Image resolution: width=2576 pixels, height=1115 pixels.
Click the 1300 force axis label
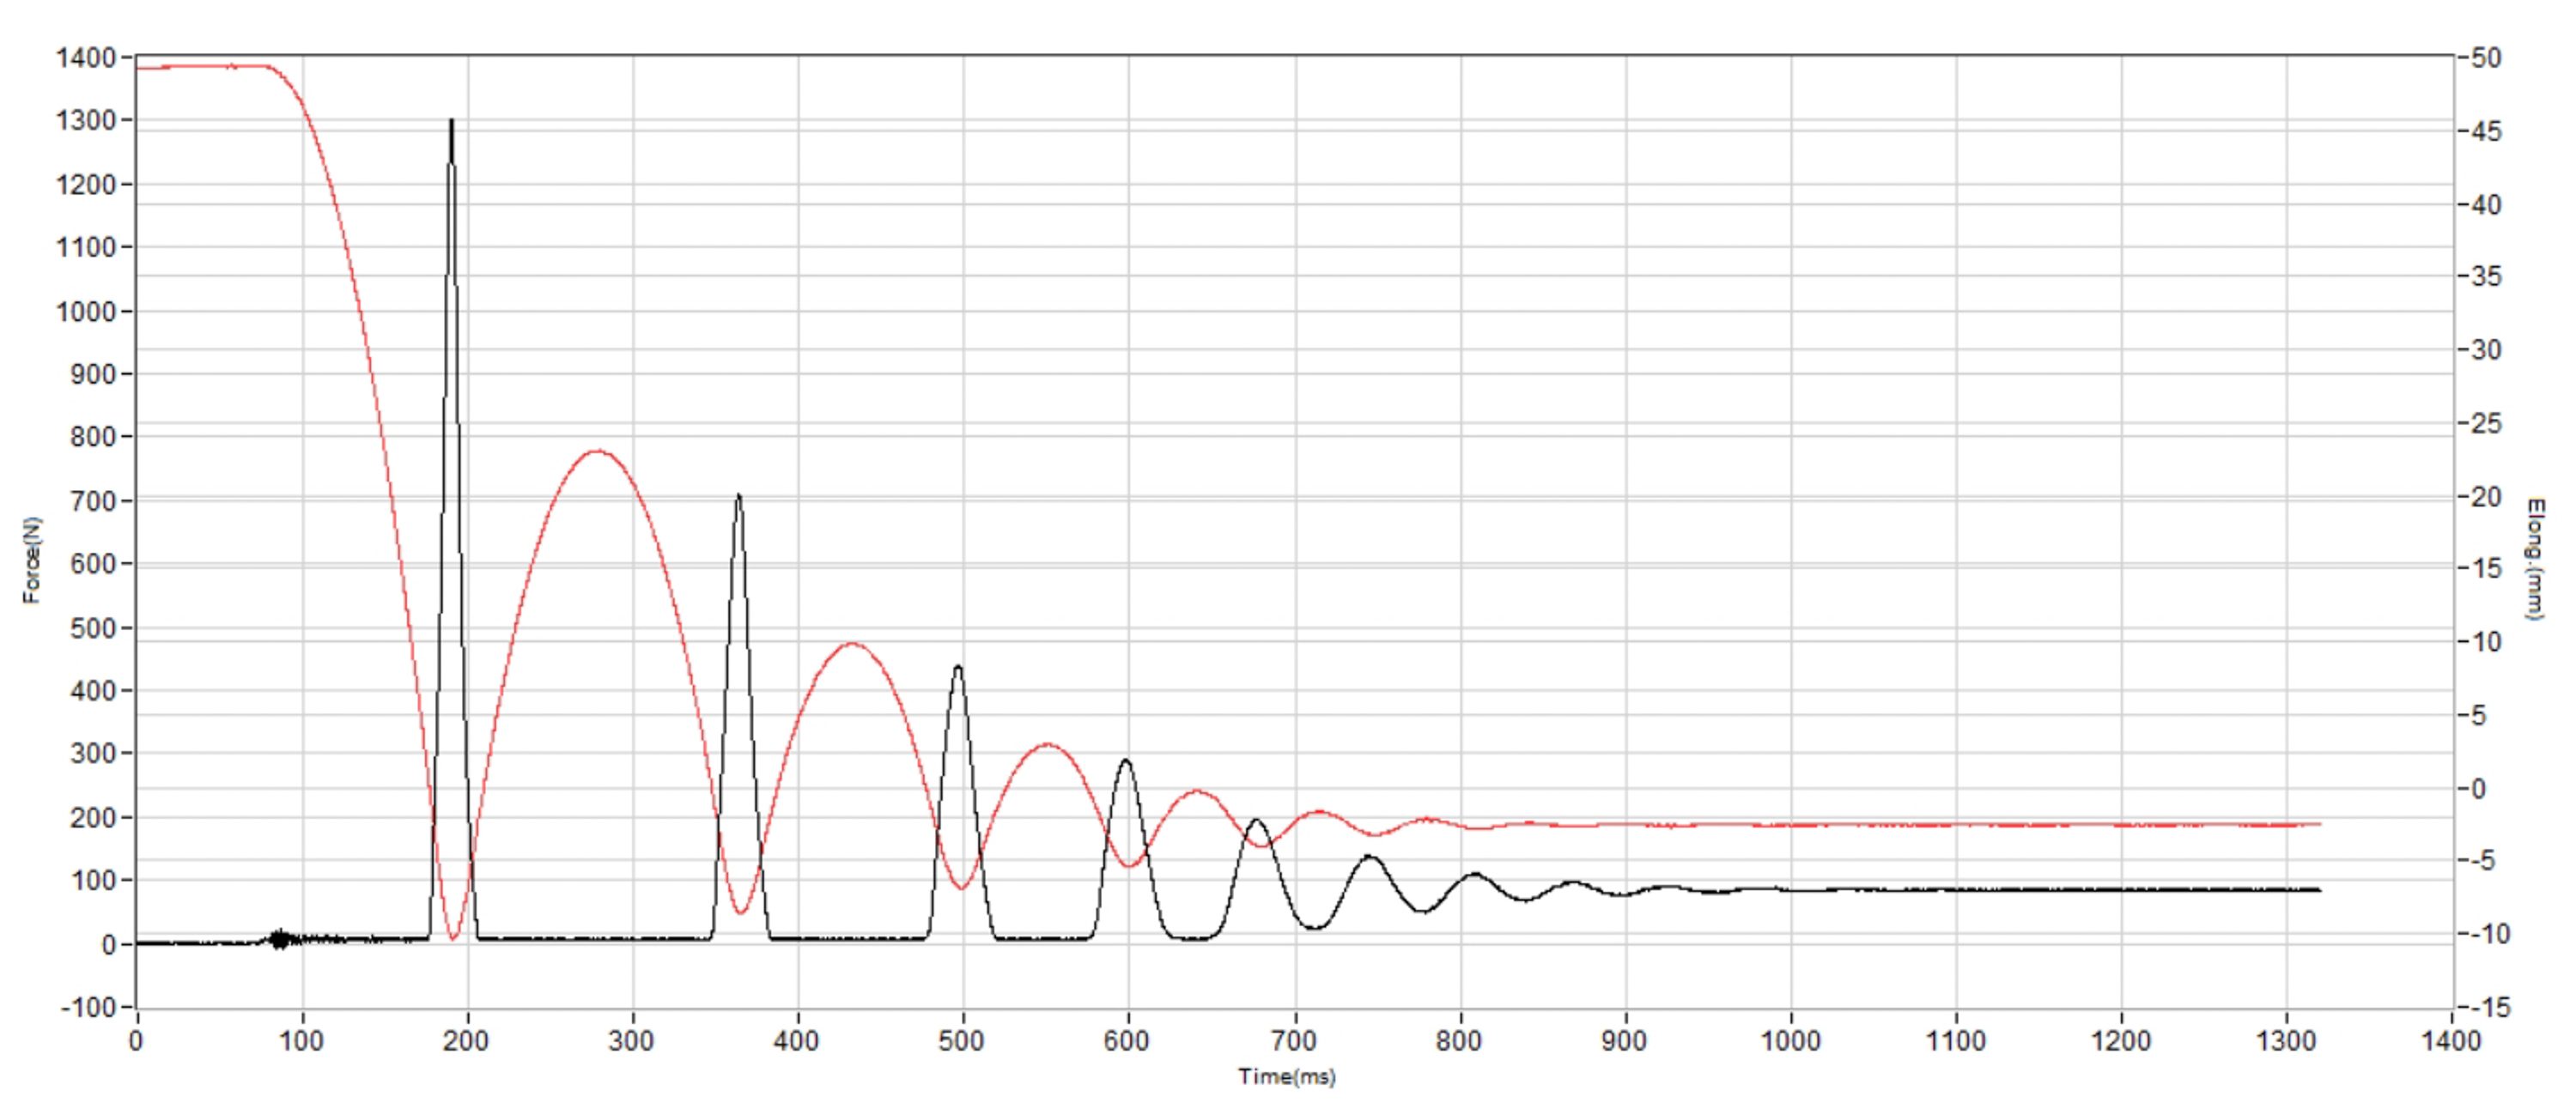click(86, 121)
